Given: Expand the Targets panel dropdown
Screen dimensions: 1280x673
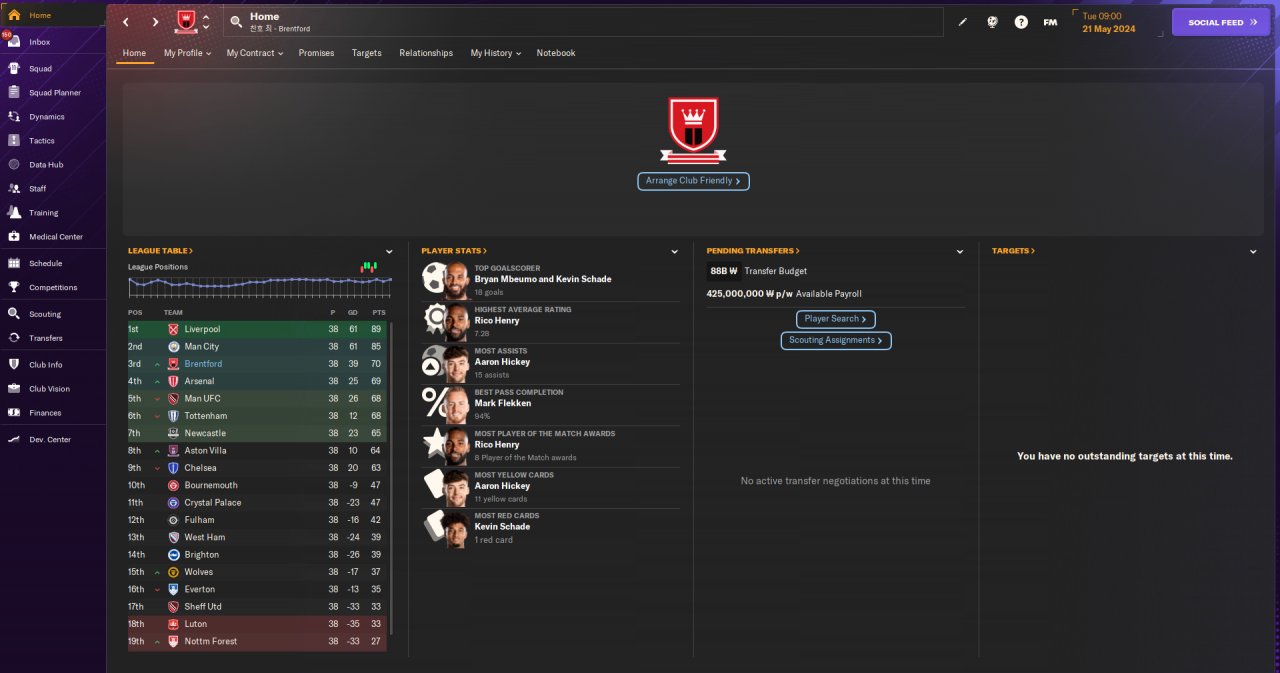Looking at the screenshot, I should (x=1253, y=252).
